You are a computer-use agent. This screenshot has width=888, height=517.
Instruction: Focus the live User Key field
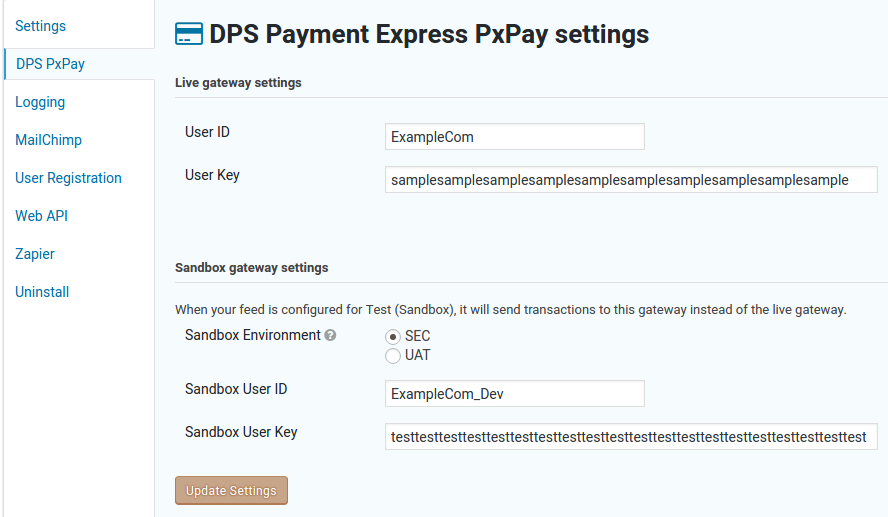pyautogui.click(x=631, y=180)
